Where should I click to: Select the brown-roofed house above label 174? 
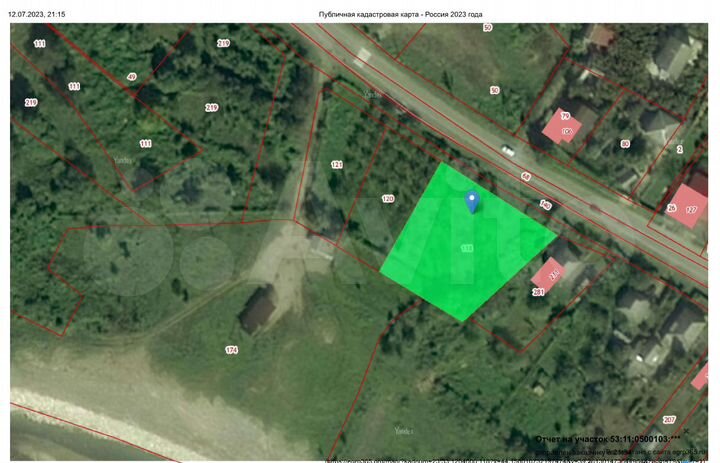point(257,309)
